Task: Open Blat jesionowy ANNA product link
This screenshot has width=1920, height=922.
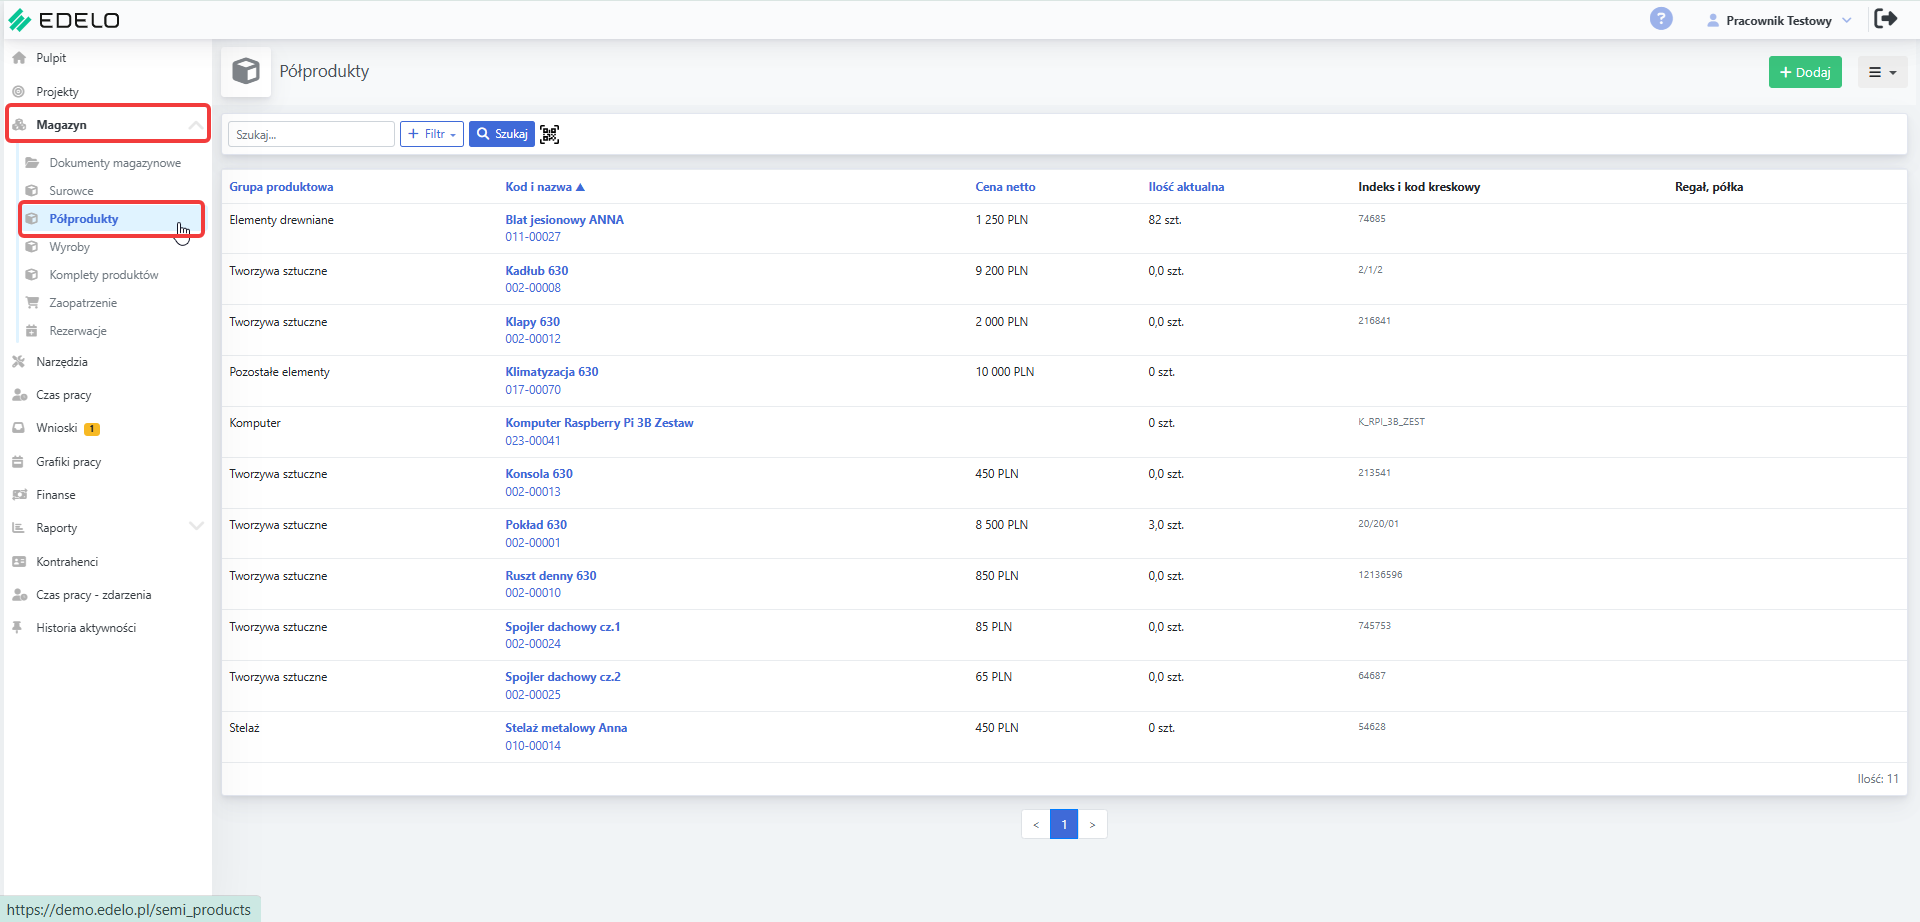Action: click(x=564, y=220)
